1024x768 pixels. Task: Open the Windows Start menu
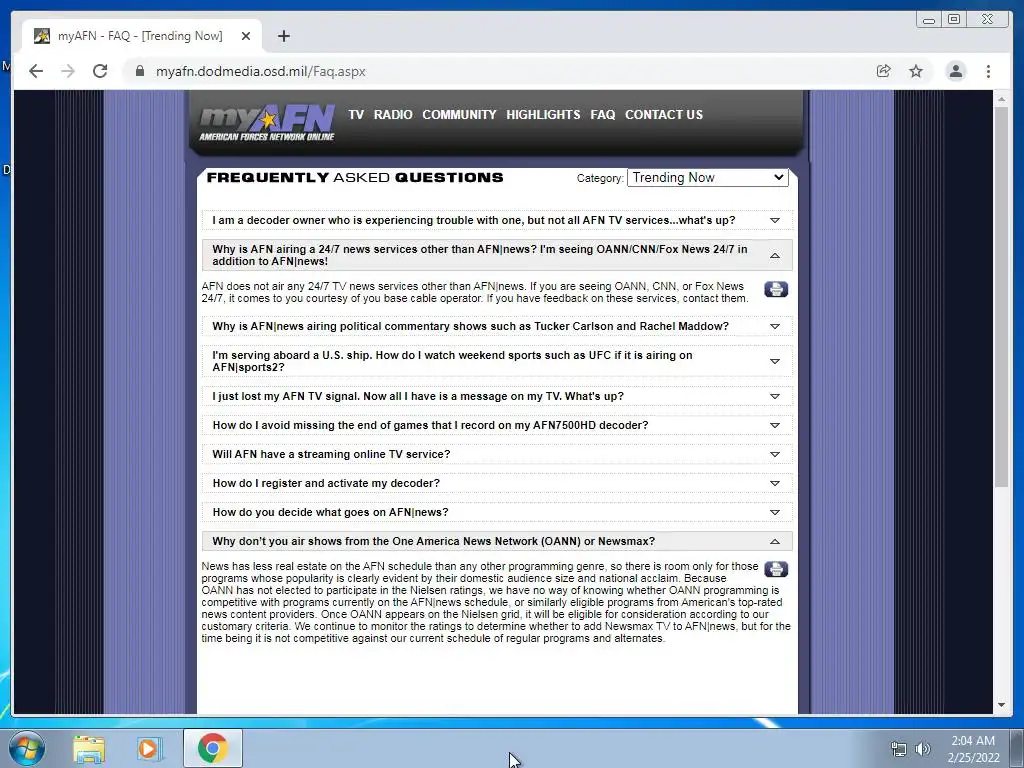click(x=26, y=749)
